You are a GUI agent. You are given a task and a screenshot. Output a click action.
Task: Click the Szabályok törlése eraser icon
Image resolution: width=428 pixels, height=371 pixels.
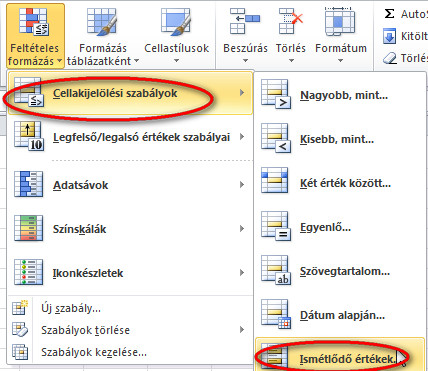click(20, 330)
